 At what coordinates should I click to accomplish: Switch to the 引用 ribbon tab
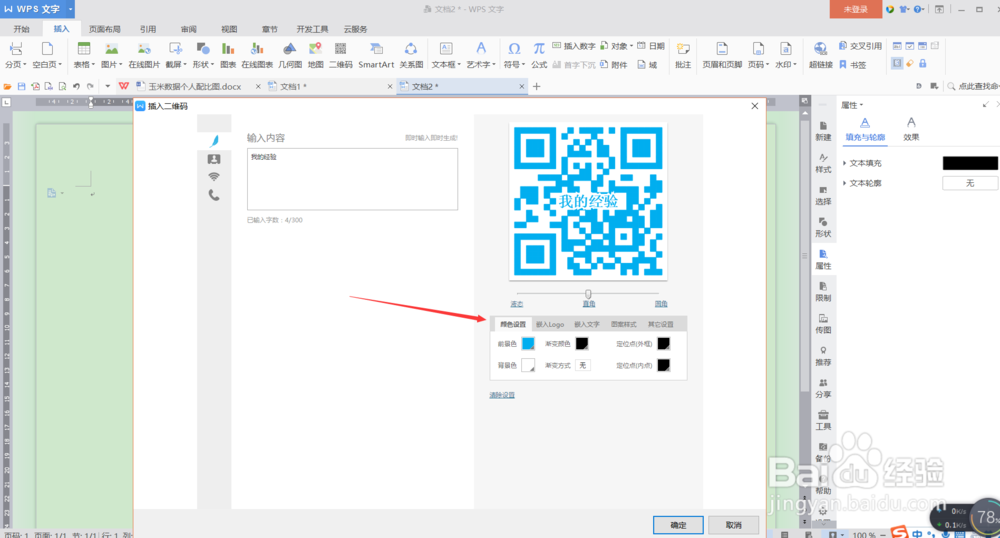point(148,29)
